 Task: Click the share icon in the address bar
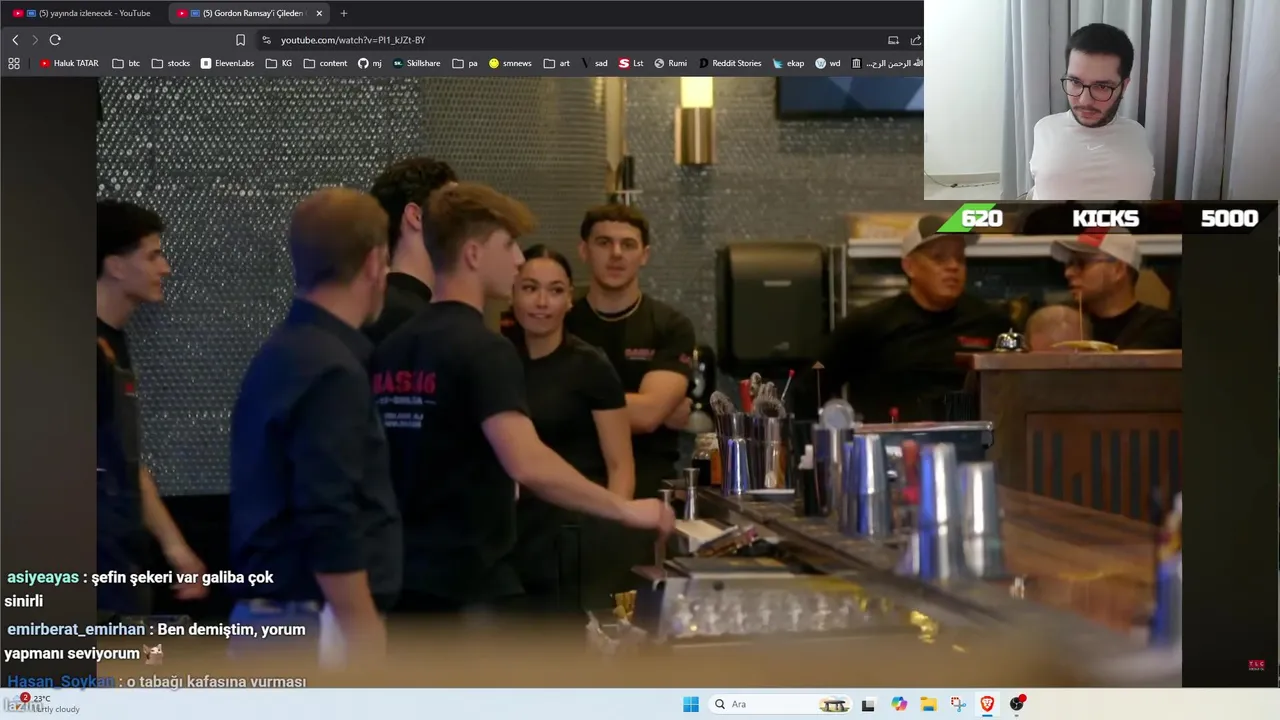[x=915, y=40]
